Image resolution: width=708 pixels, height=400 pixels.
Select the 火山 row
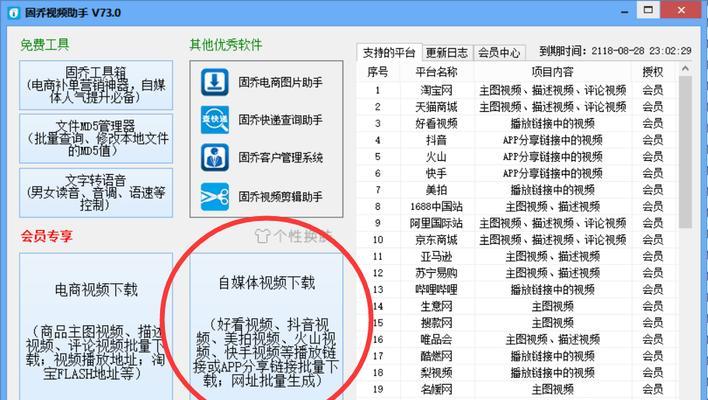[517, 157]
